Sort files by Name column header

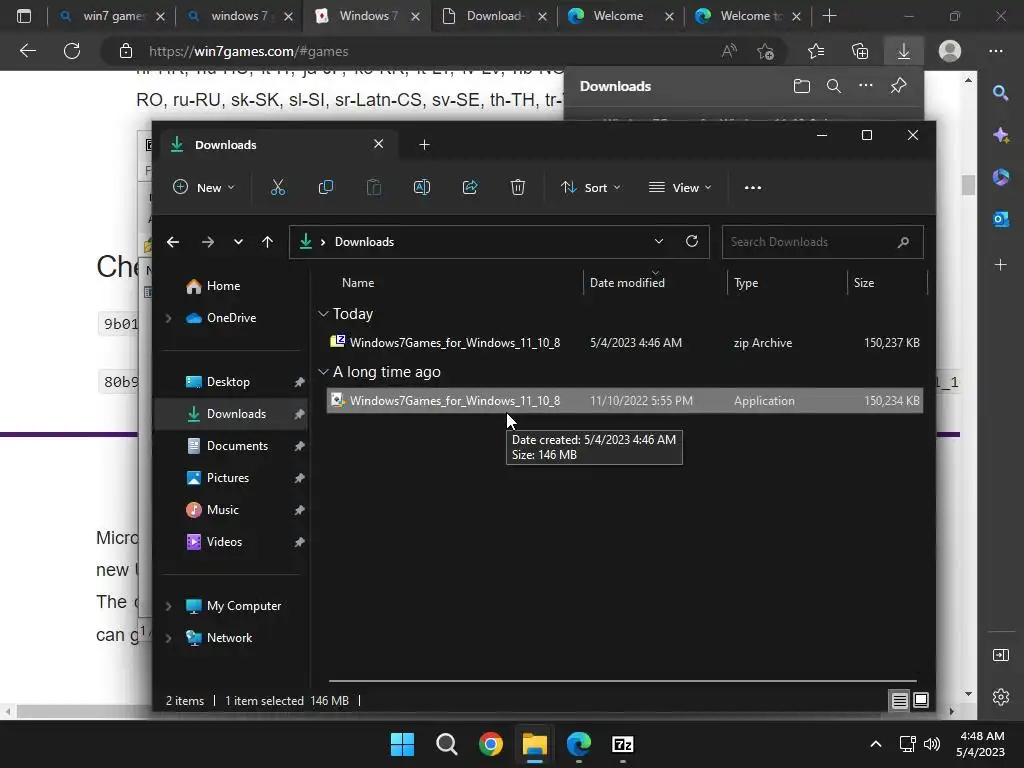tap(358, 283)
